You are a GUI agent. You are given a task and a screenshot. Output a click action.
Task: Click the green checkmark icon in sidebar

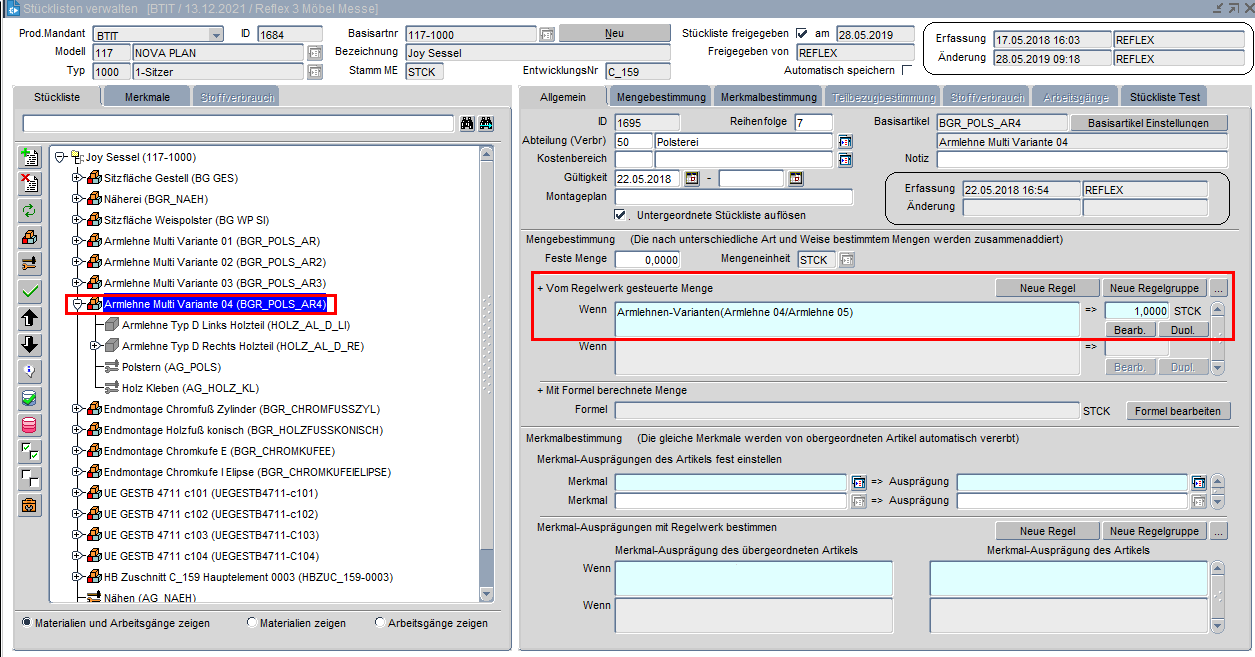[30, 291]
